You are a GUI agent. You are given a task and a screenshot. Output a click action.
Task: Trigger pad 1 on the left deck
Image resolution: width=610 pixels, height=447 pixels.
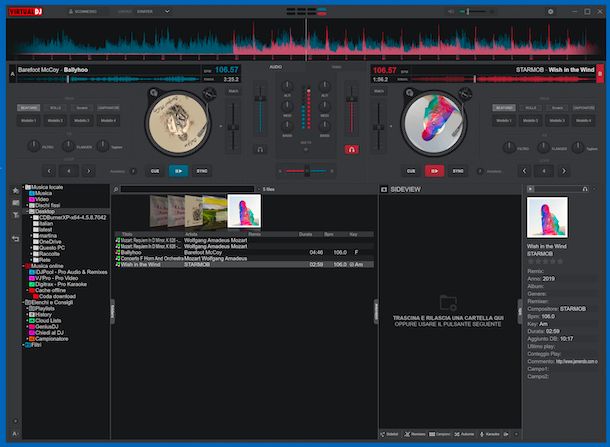28,121
